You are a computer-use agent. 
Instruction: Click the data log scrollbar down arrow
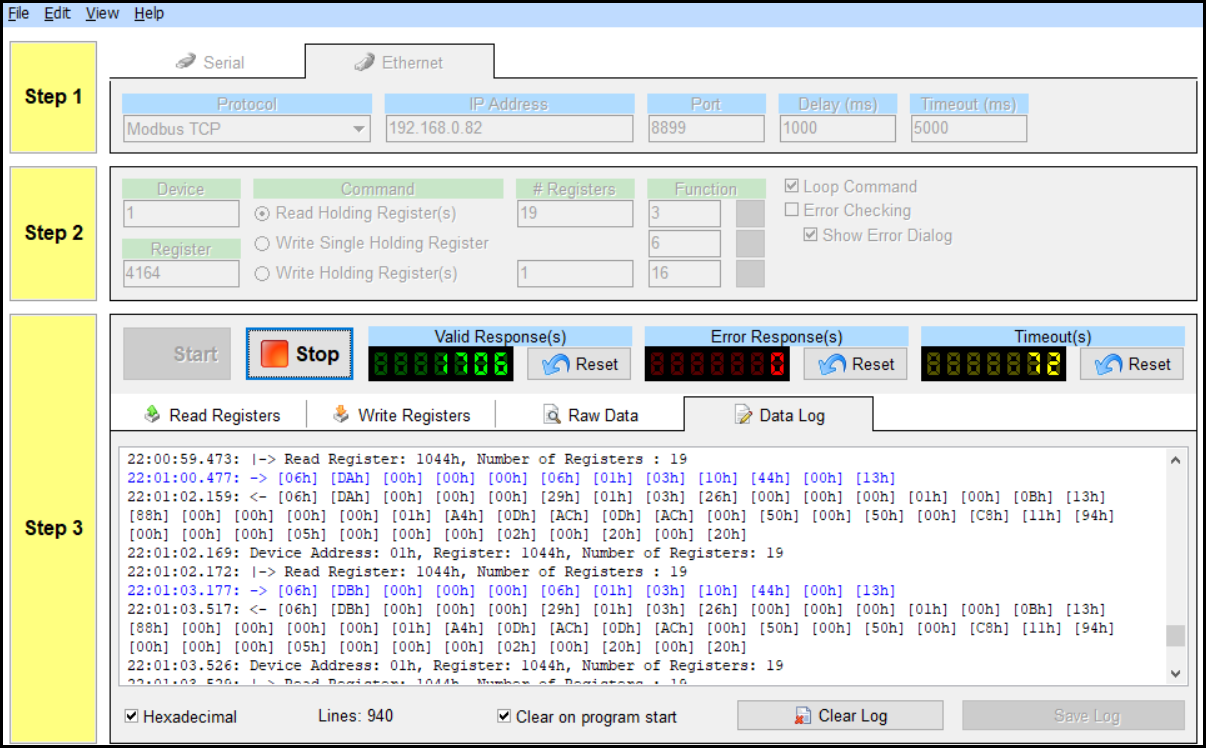(x=1176, y=674)
